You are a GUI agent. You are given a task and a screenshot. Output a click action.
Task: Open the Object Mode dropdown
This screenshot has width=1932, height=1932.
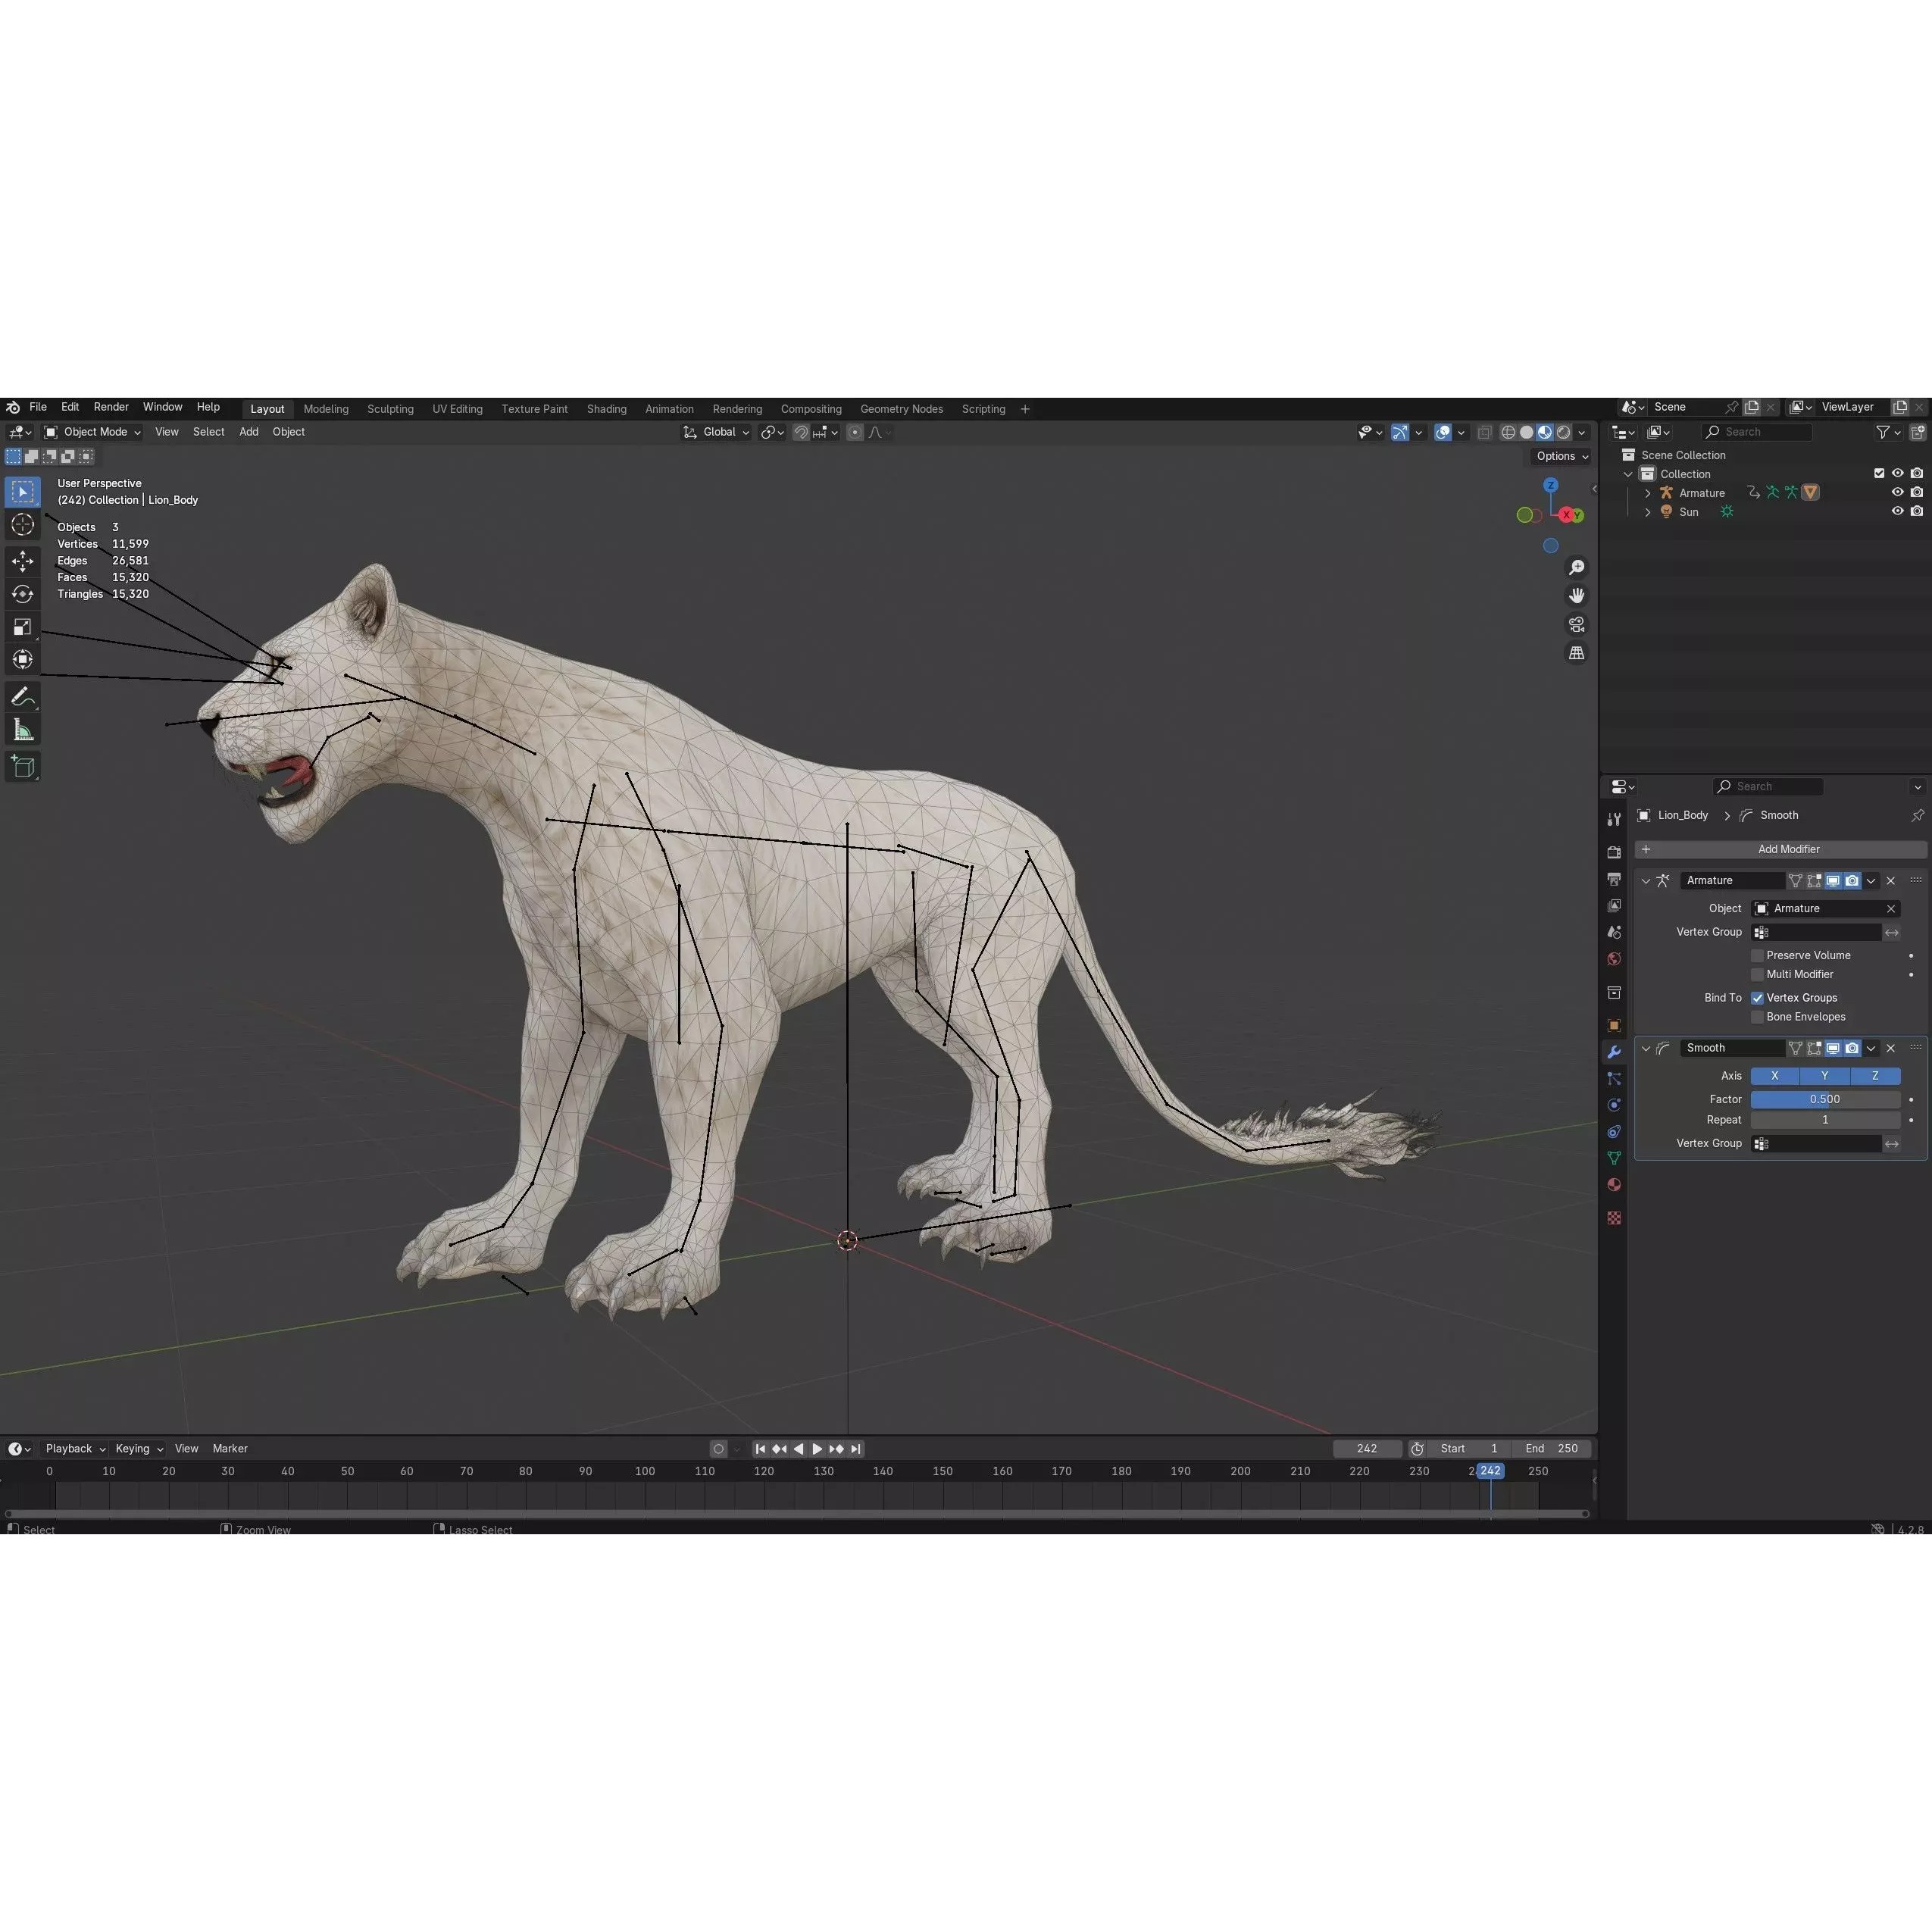[x=95, y=431]
